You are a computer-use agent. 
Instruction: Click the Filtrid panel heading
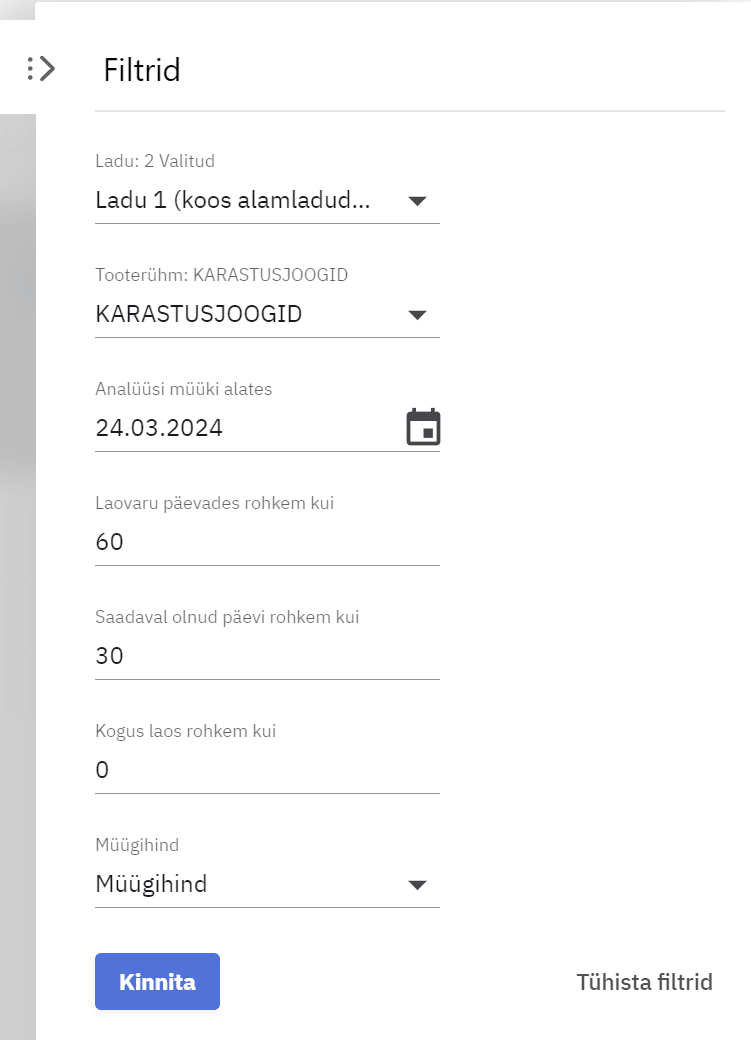point(142,71)
